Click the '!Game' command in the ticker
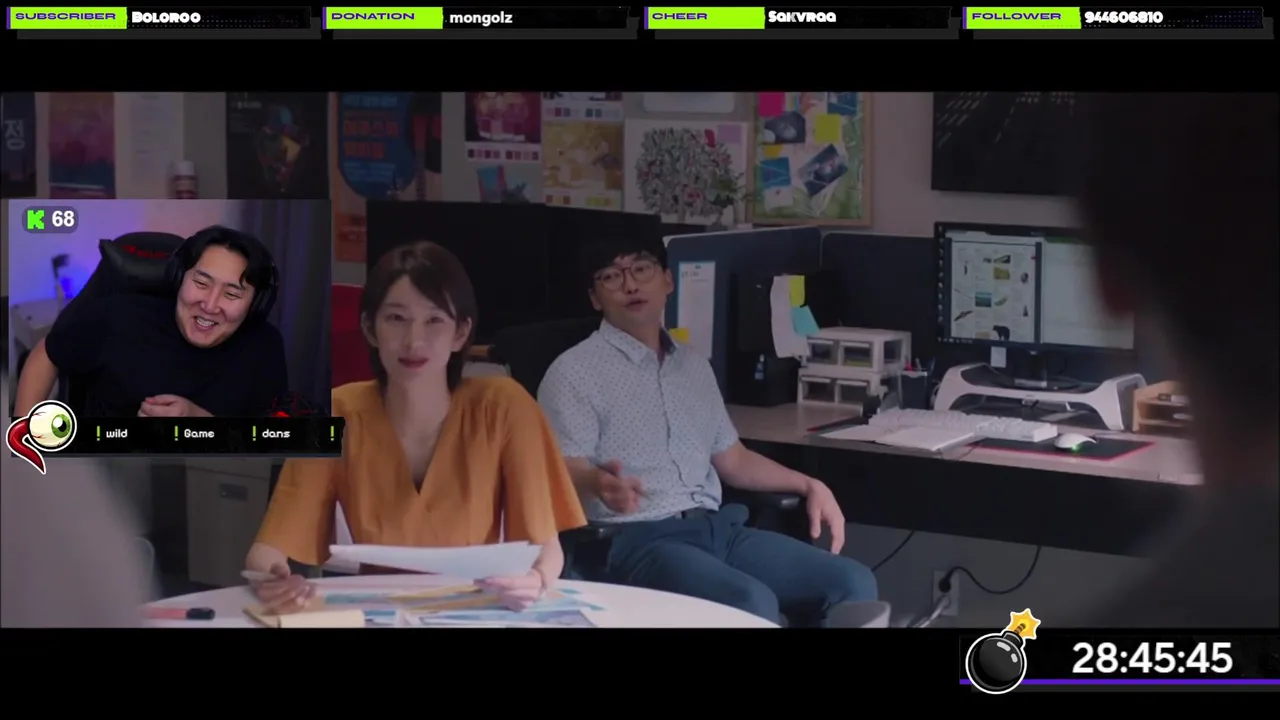 [x=196, y=434]
